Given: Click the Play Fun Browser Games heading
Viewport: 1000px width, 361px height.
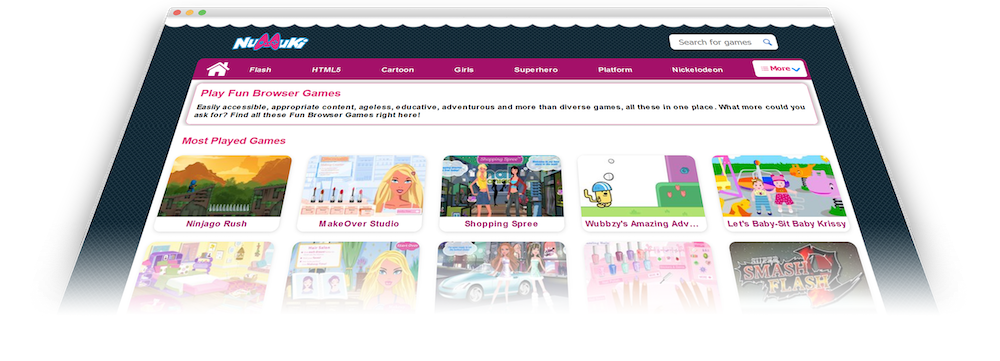Looking at the screenshot, I should [270, 93].
